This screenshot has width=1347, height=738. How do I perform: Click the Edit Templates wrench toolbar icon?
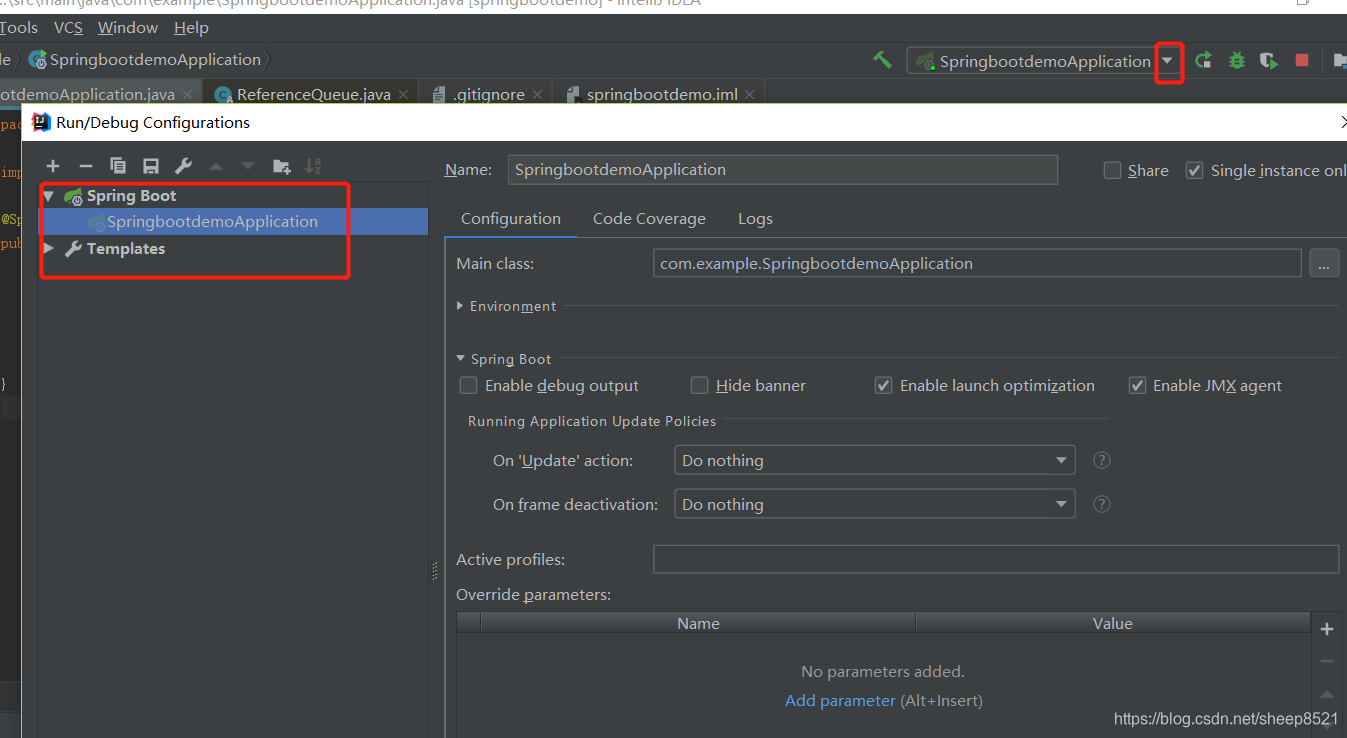click(183, 166)
